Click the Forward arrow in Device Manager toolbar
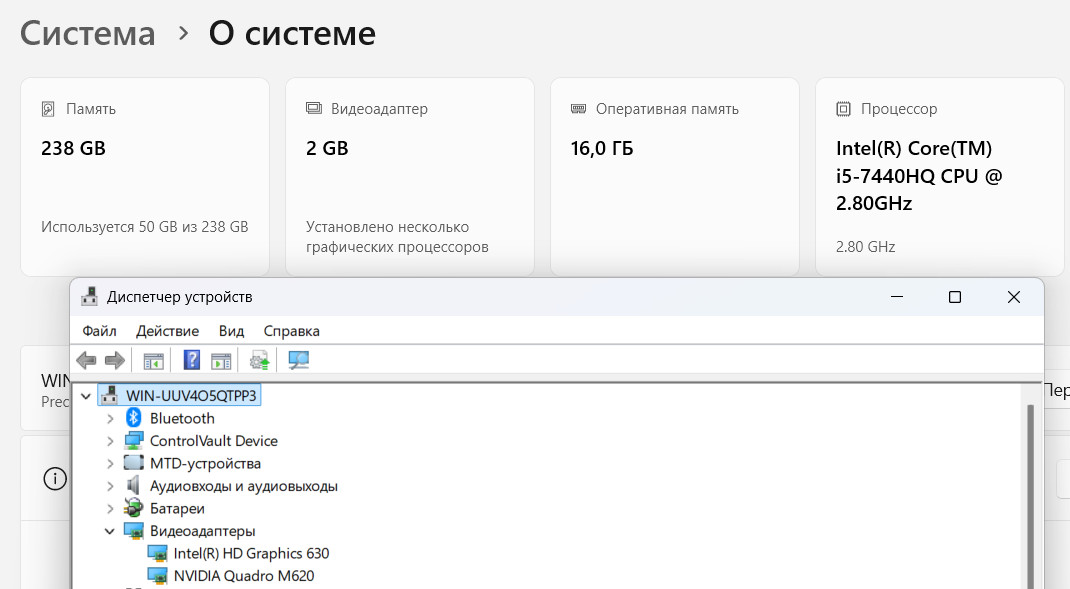1070x589 pixels. point(115,360)
